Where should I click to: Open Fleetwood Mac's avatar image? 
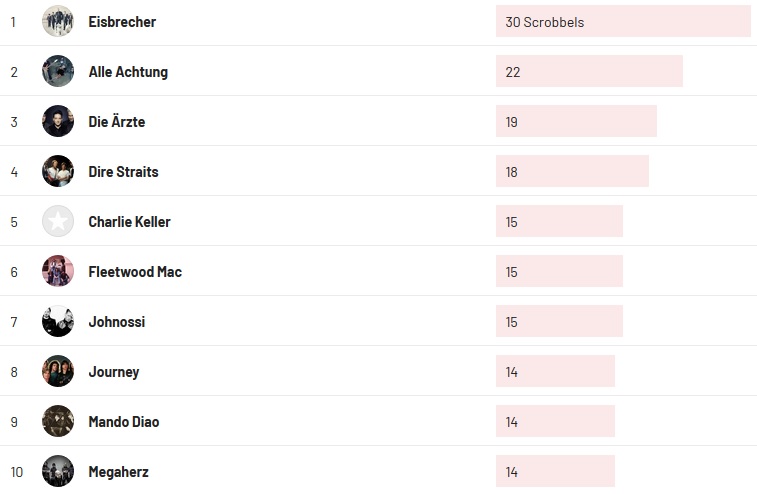point(58,271)
